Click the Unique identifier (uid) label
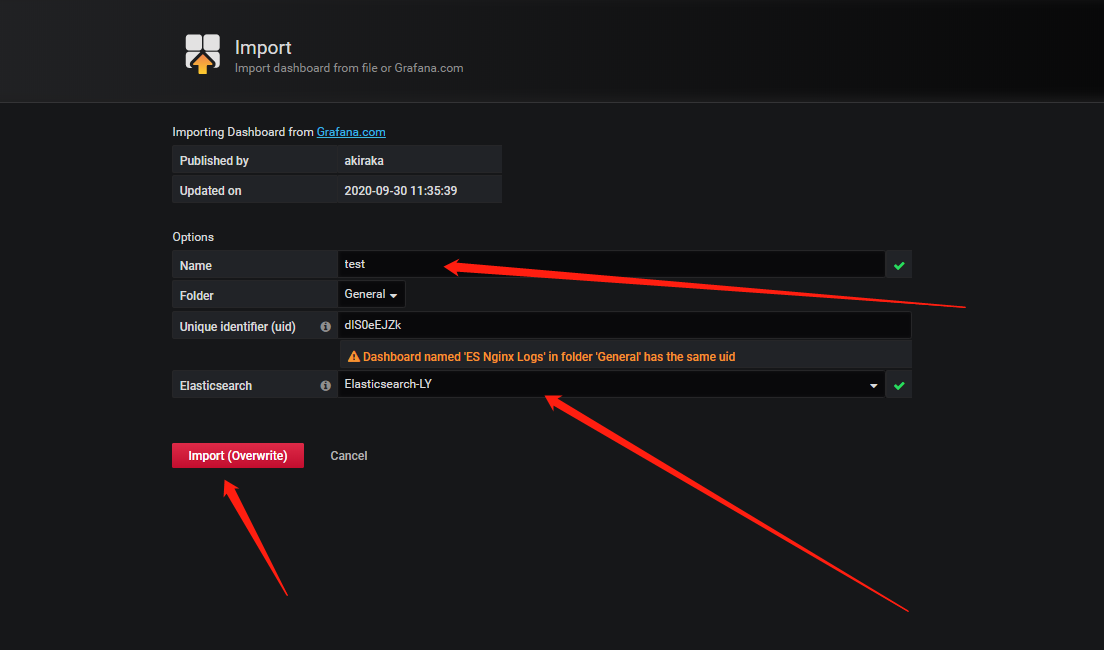The image size is (1104, 650). [x=237, y=326]
